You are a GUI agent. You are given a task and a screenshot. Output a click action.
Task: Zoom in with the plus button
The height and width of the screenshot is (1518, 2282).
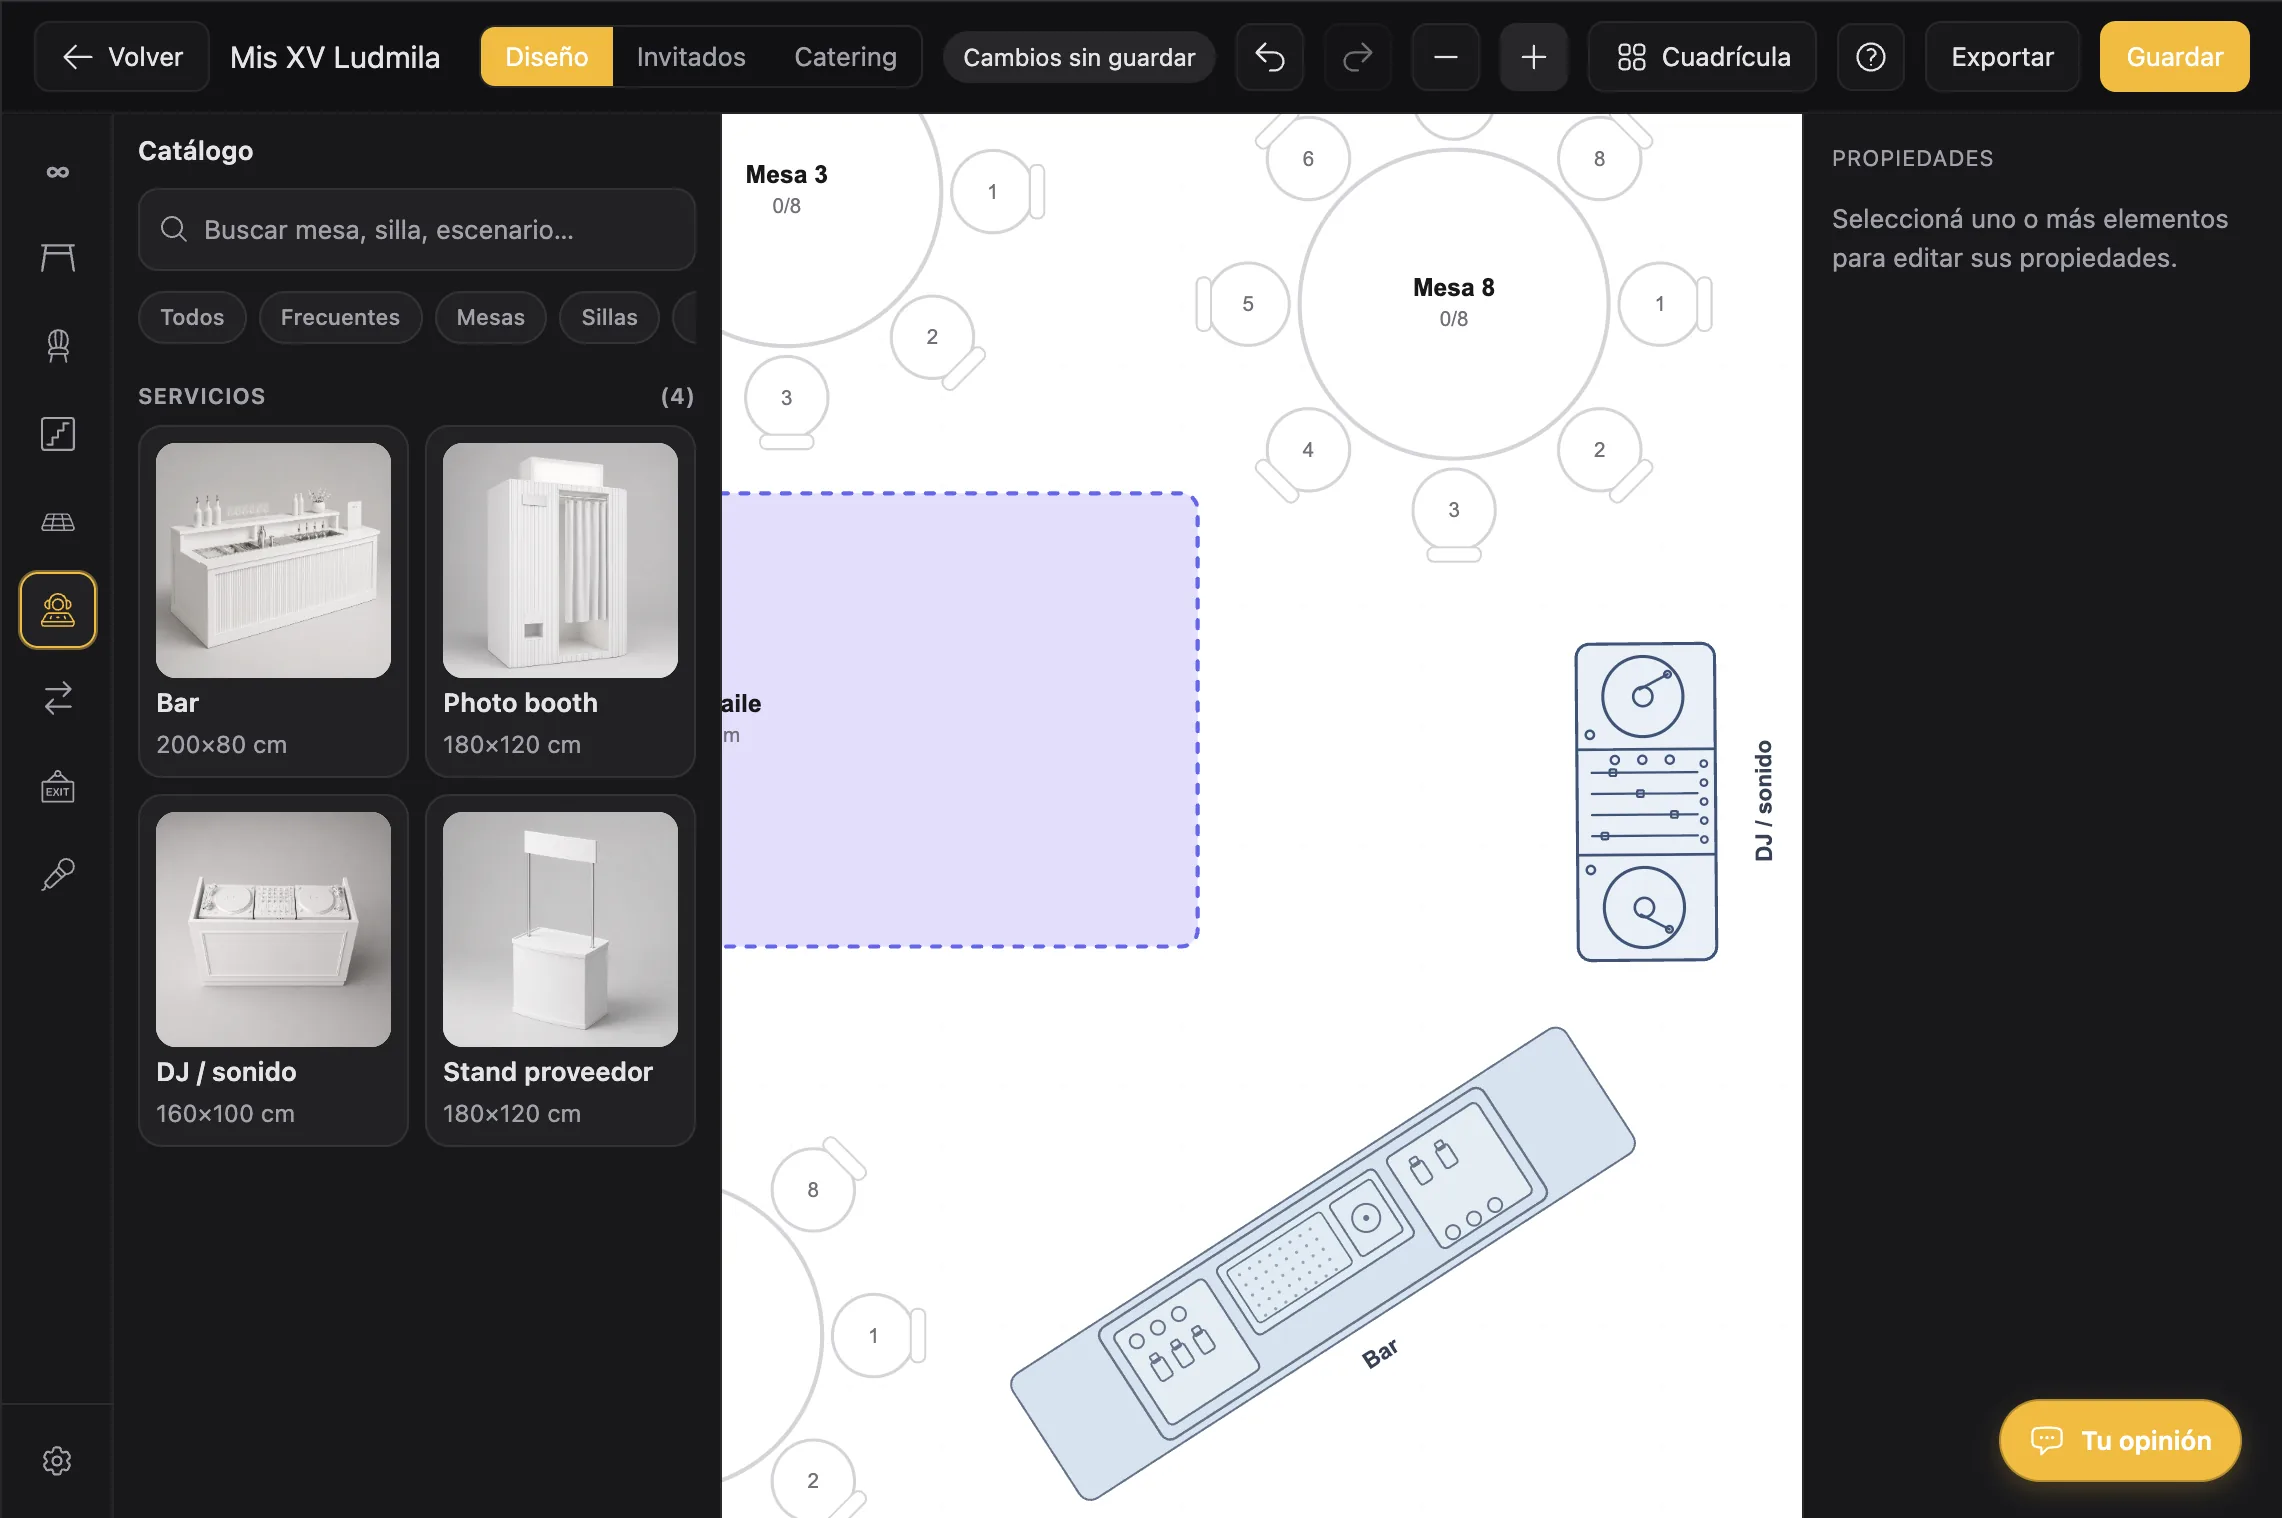(x=1534, y=57)
